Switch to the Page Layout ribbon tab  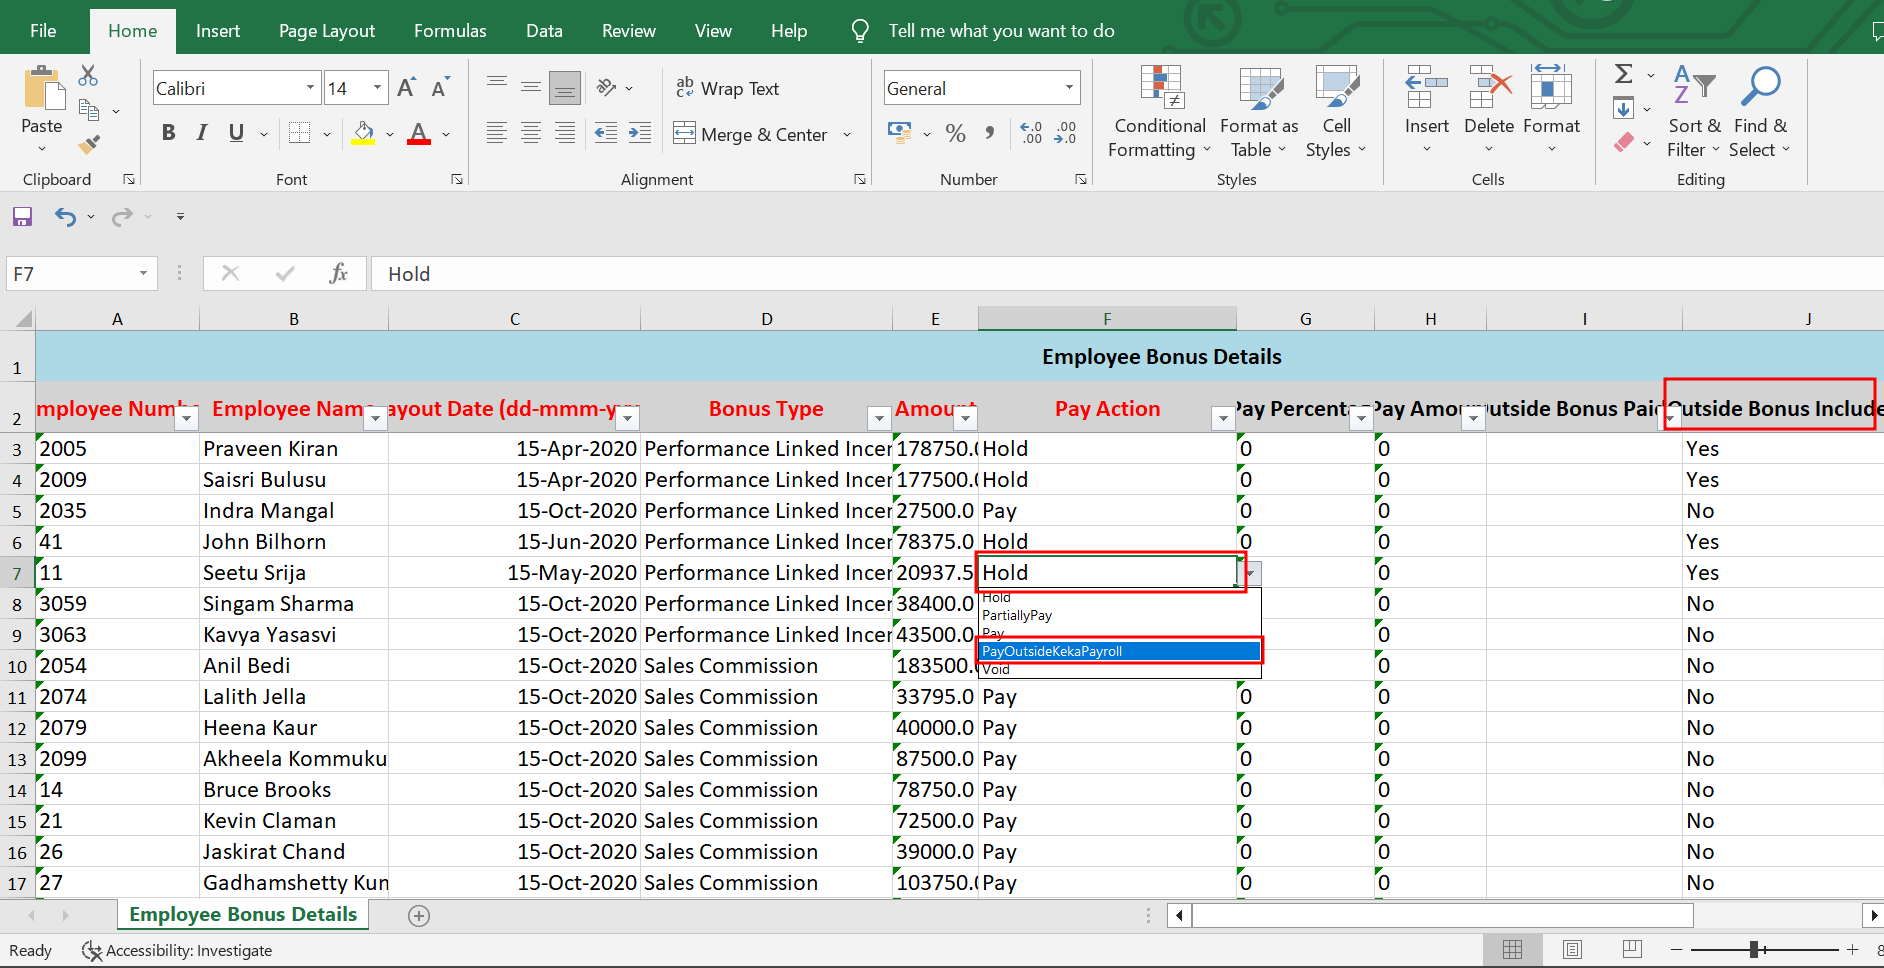[326, 31]
